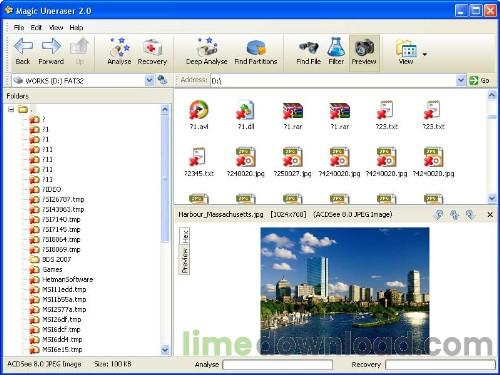Open the View mode dropdown arrow
The width and height of the screenshot is (500, 375).
[424, 54]
